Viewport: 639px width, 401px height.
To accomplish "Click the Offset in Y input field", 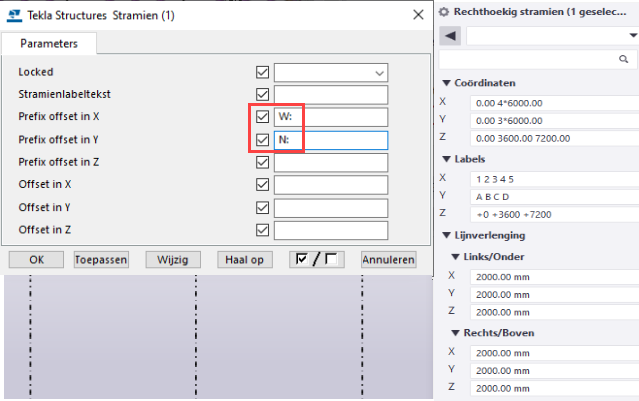I will 331,207.
